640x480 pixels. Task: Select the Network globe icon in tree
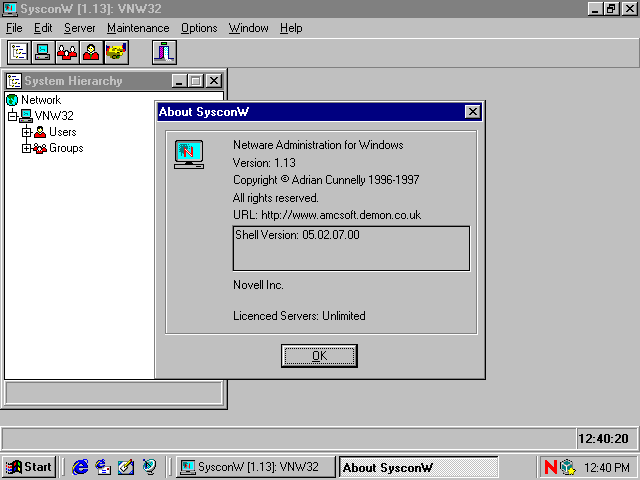tap(12, 100)
